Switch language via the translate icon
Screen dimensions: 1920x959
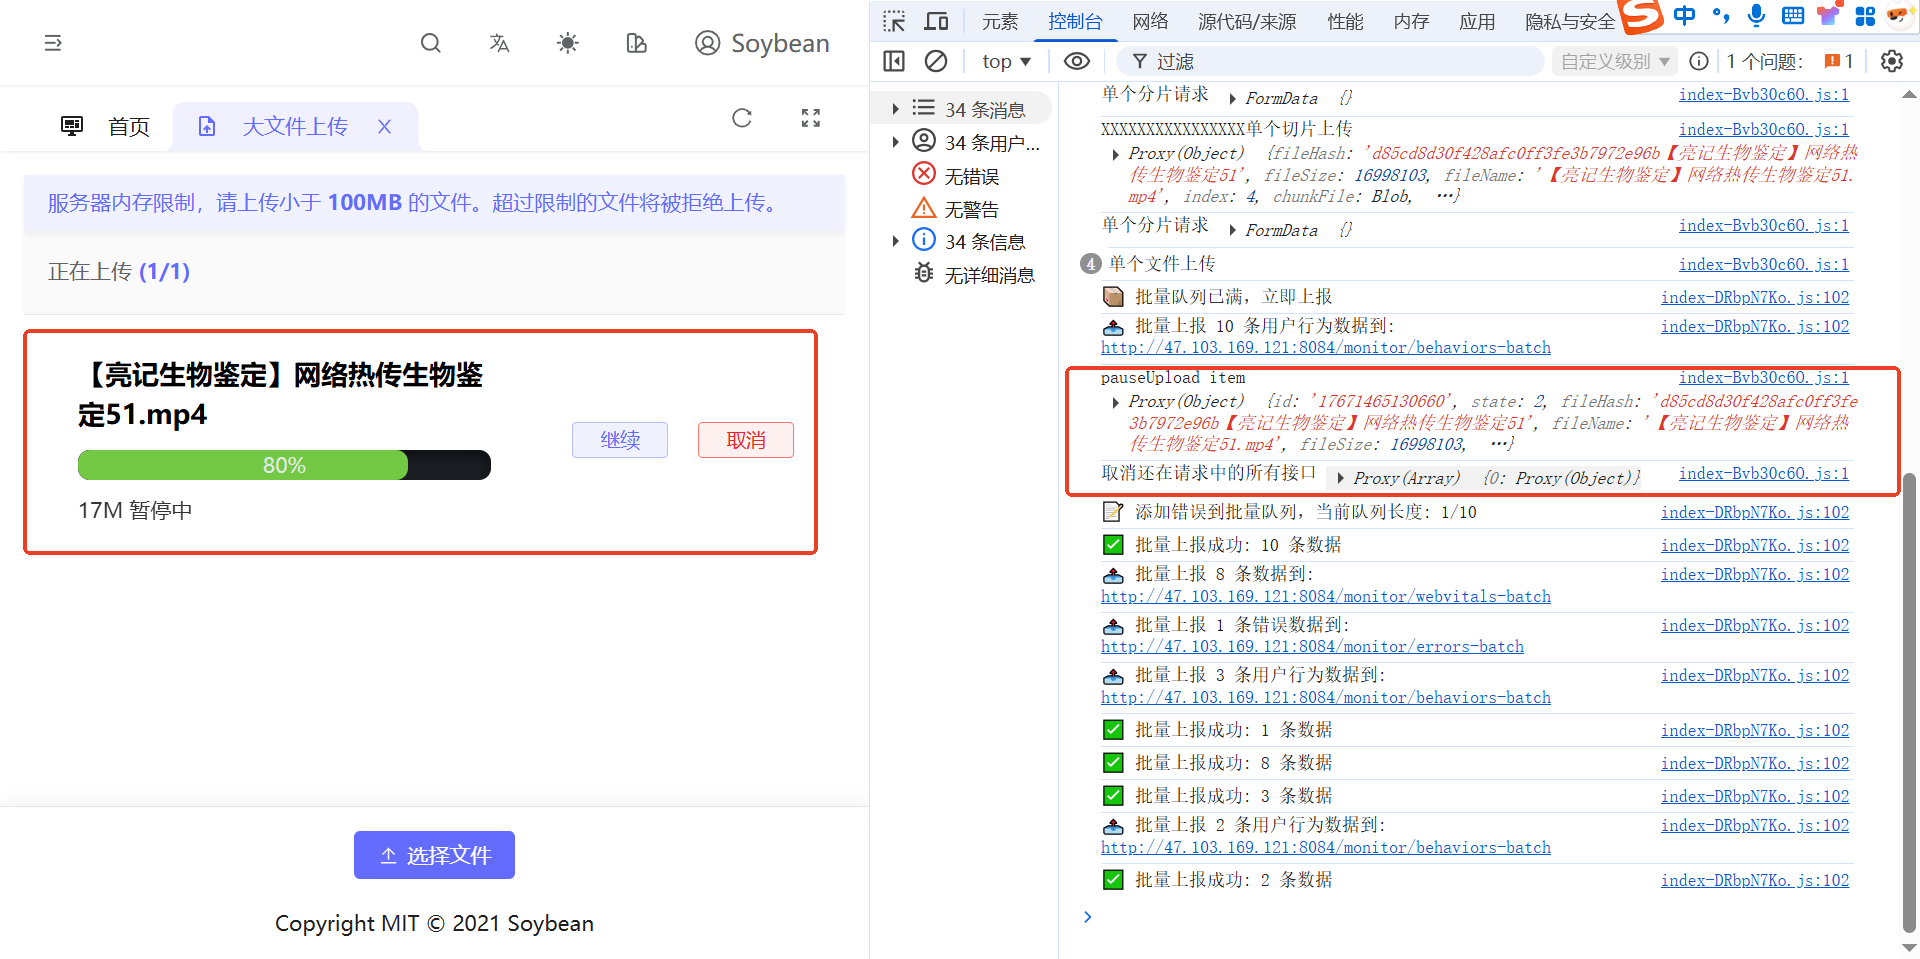click(499, 43)
